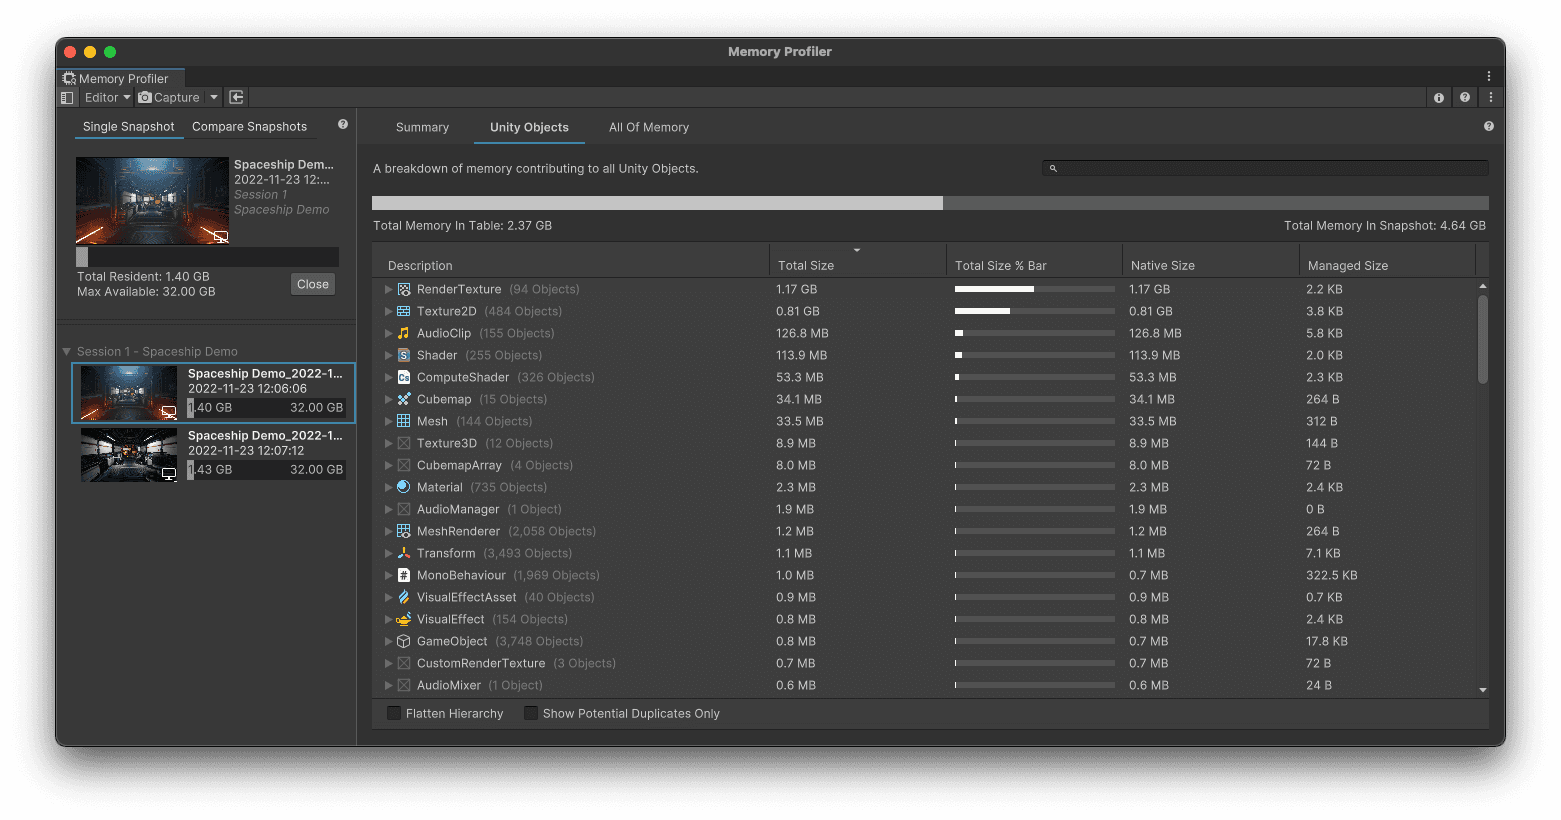The width and height of the screenshot is (1561, 820).
Task: Click the VisualEffectAsset icon
Action: [x=404, y=597]
